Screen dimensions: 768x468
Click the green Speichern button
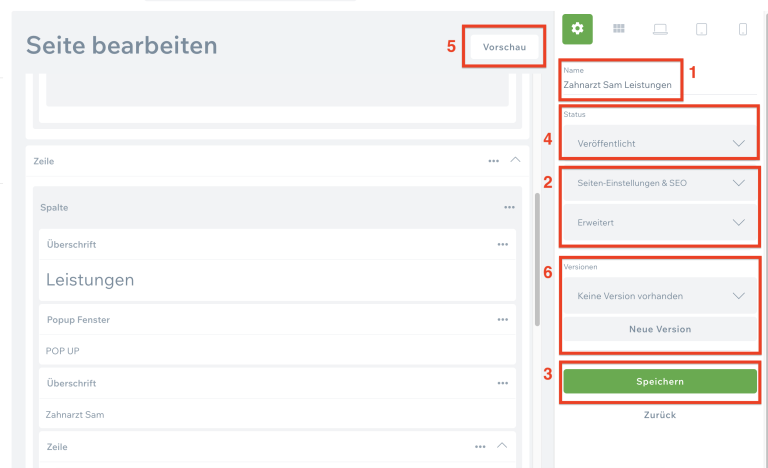click(x=659, y=381)
